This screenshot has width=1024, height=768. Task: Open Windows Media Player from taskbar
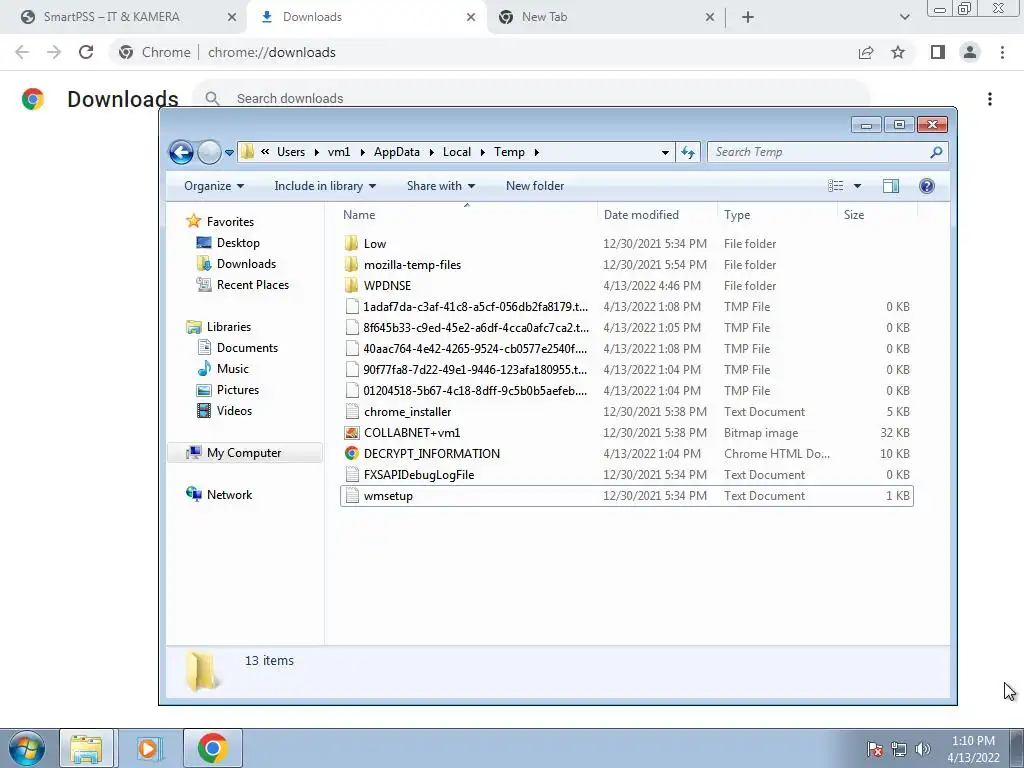[148, 748]
